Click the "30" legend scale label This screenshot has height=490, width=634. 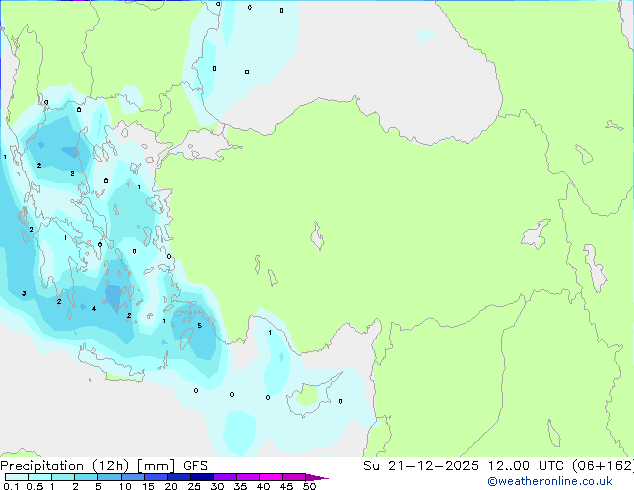[217, 486]
